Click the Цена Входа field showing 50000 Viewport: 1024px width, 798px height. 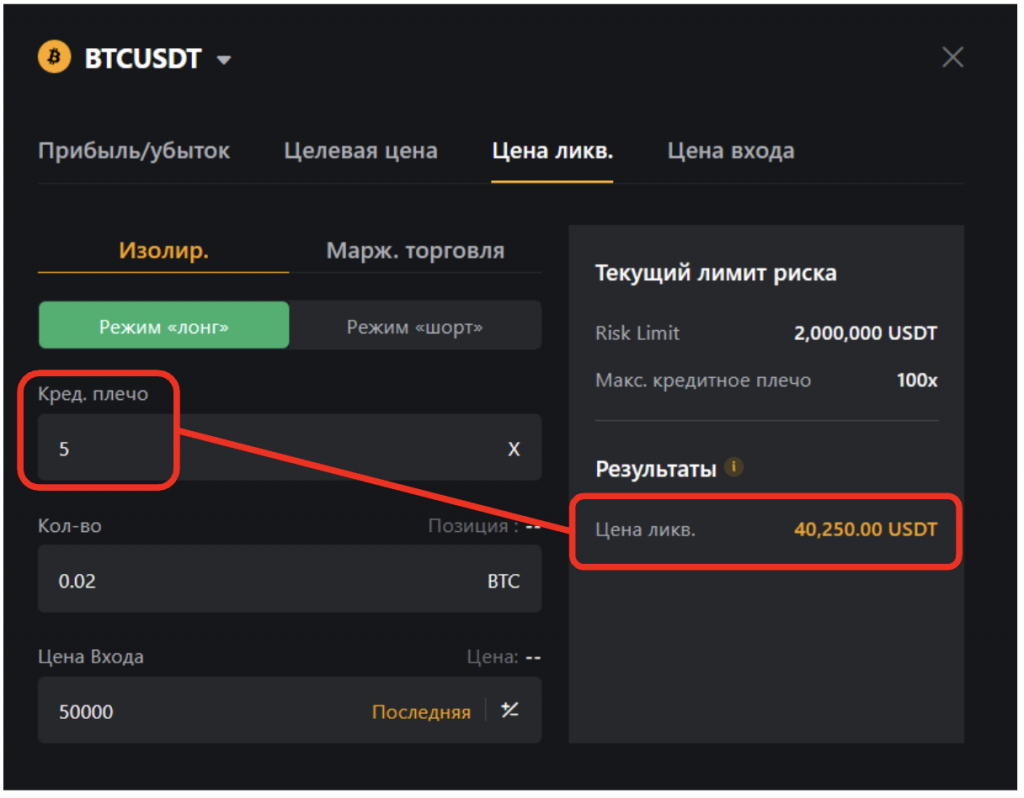[289, 710]
